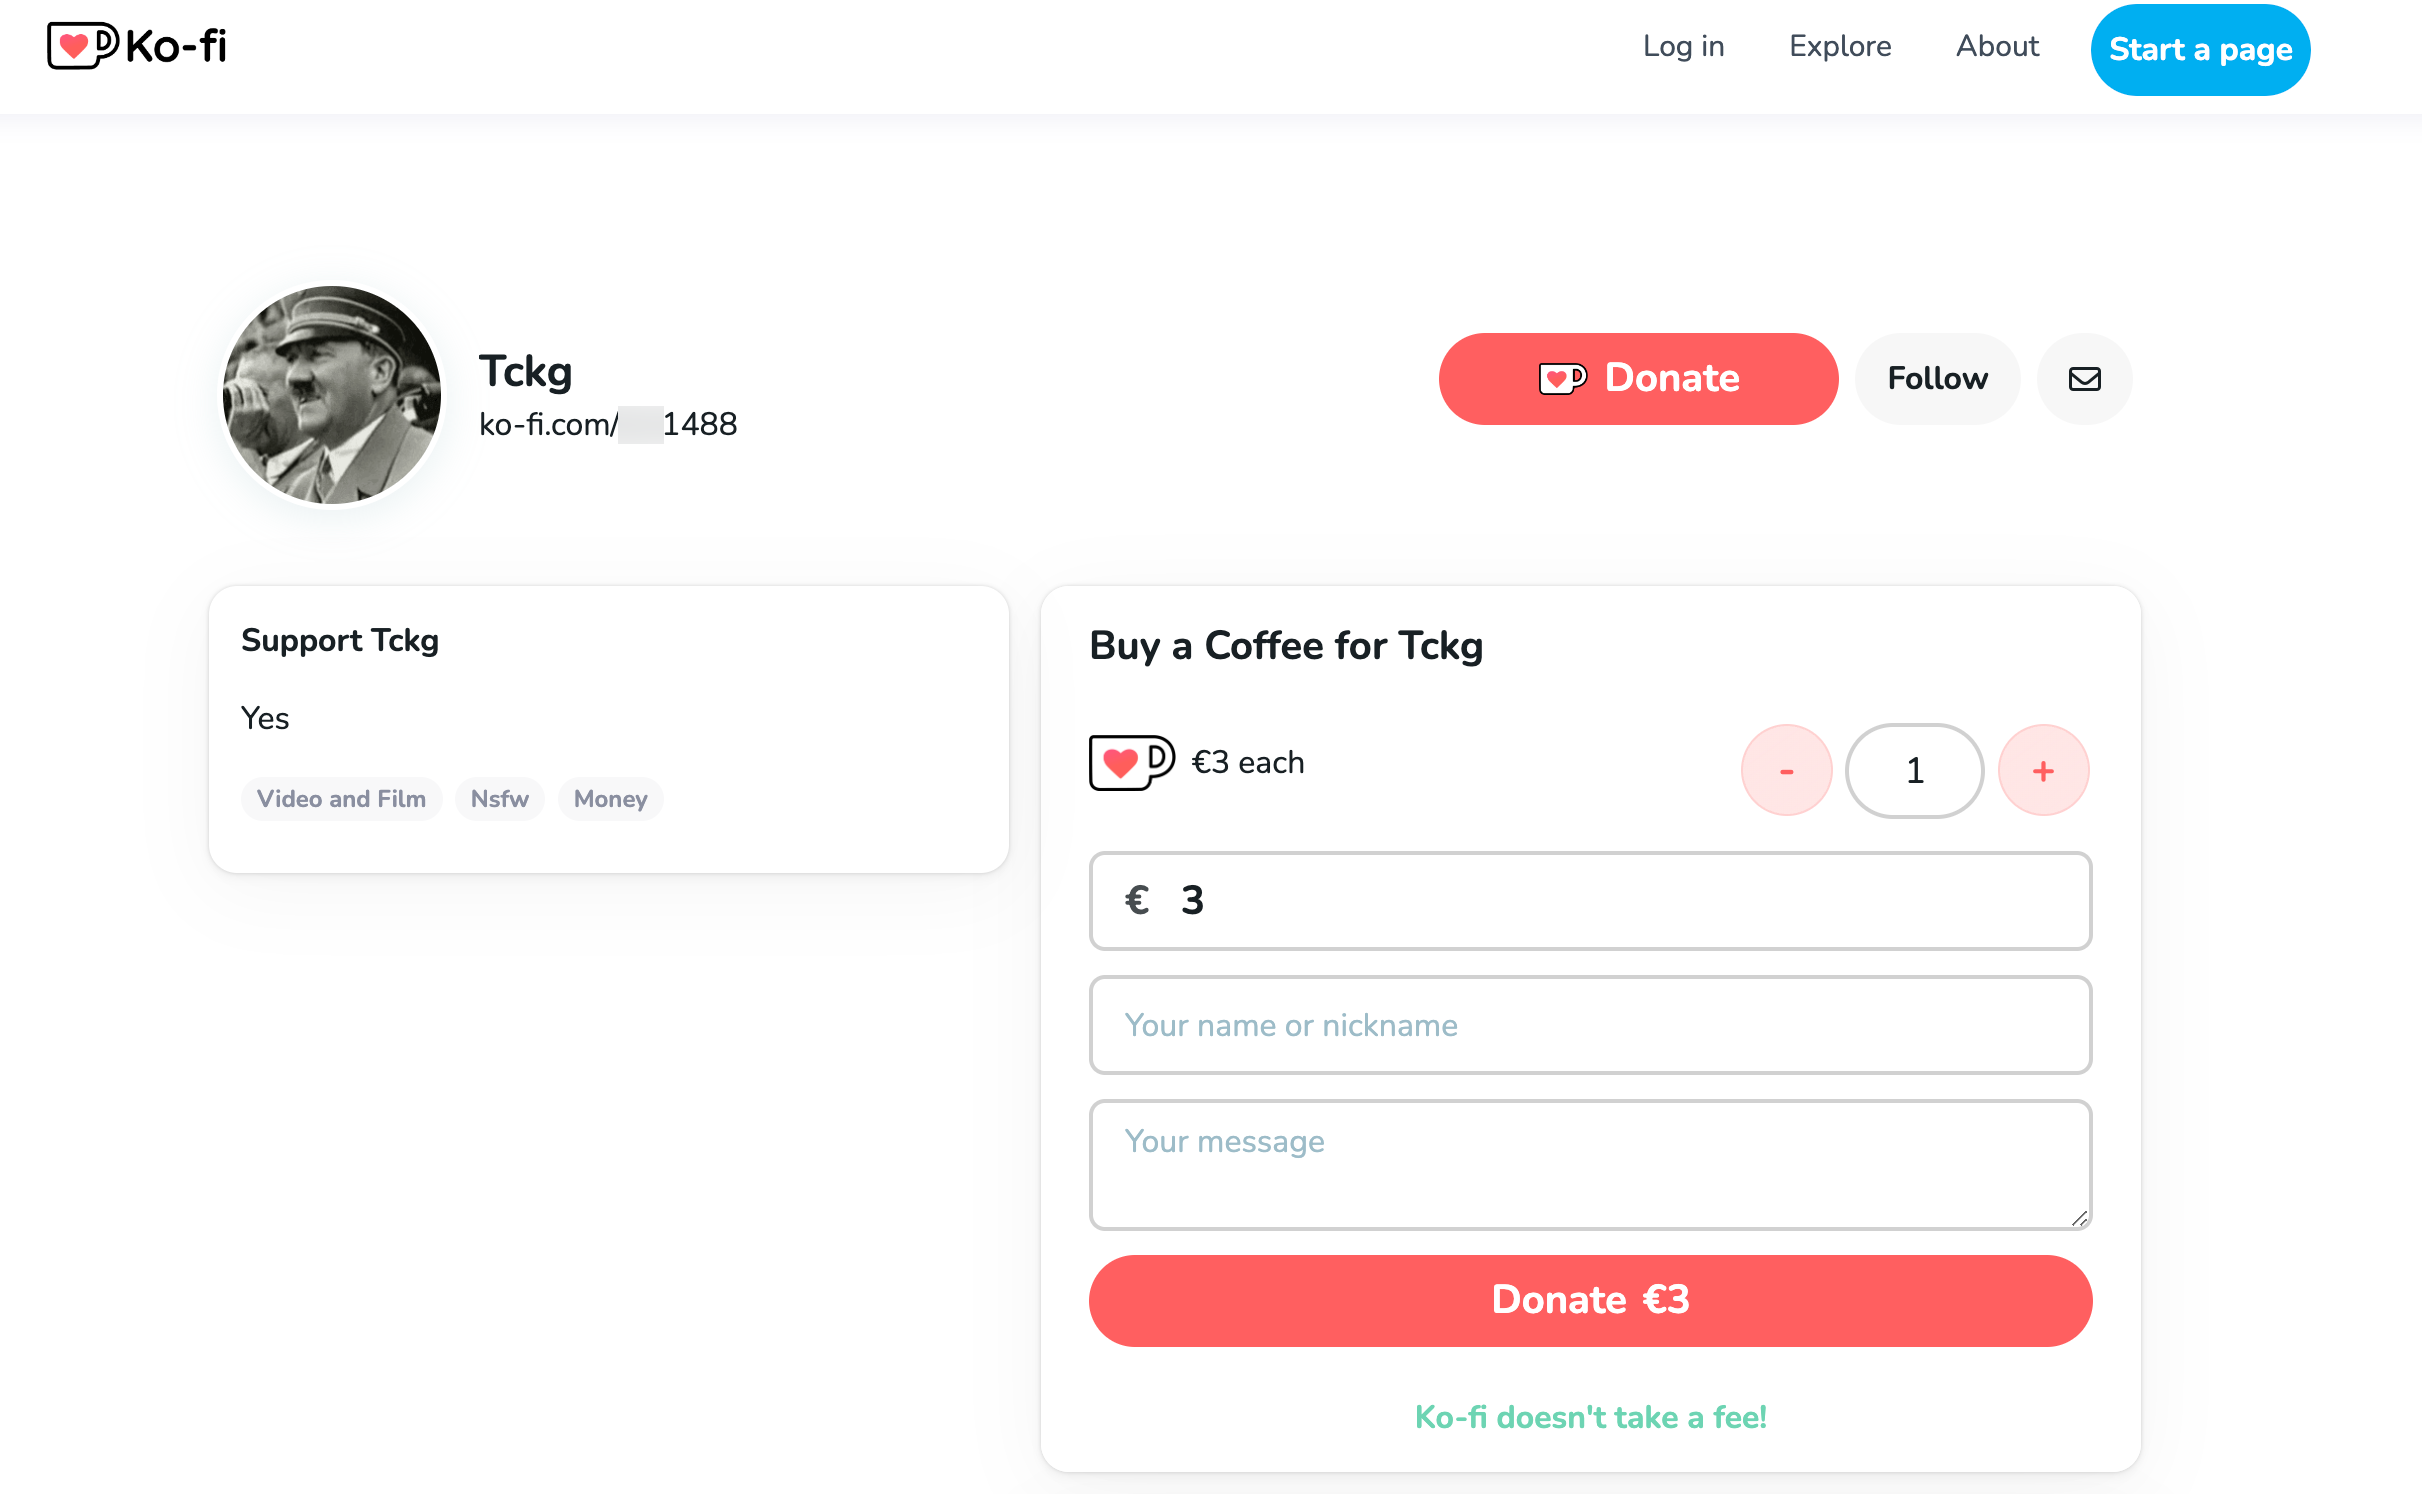Submit the Donate €3 button

click(1590, 1300)
